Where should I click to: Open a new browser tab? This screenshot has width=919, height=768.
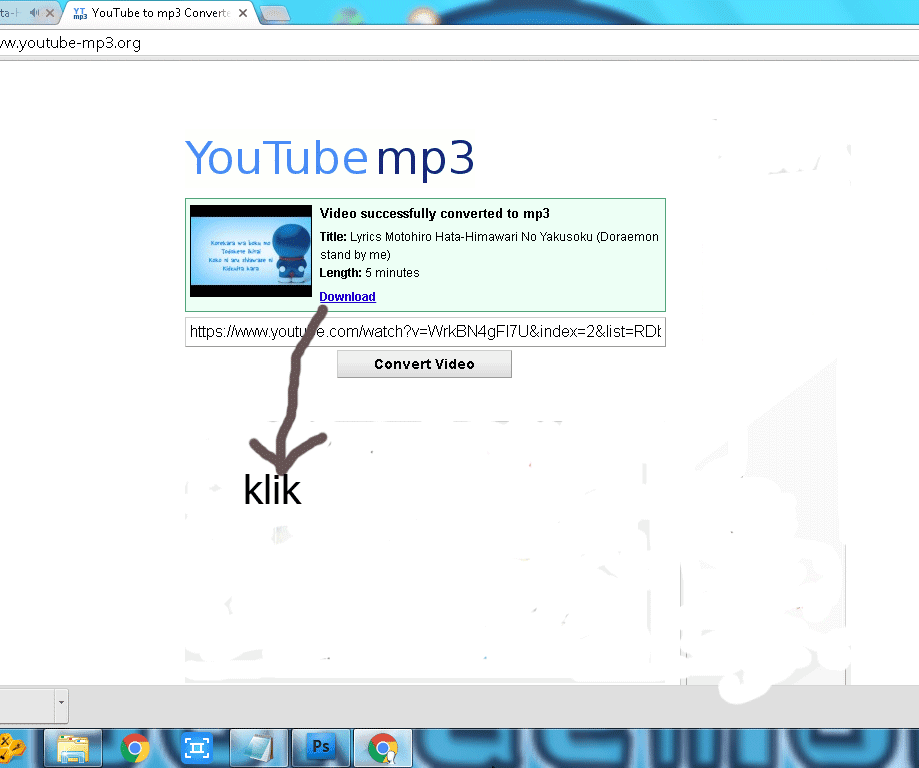274,14
